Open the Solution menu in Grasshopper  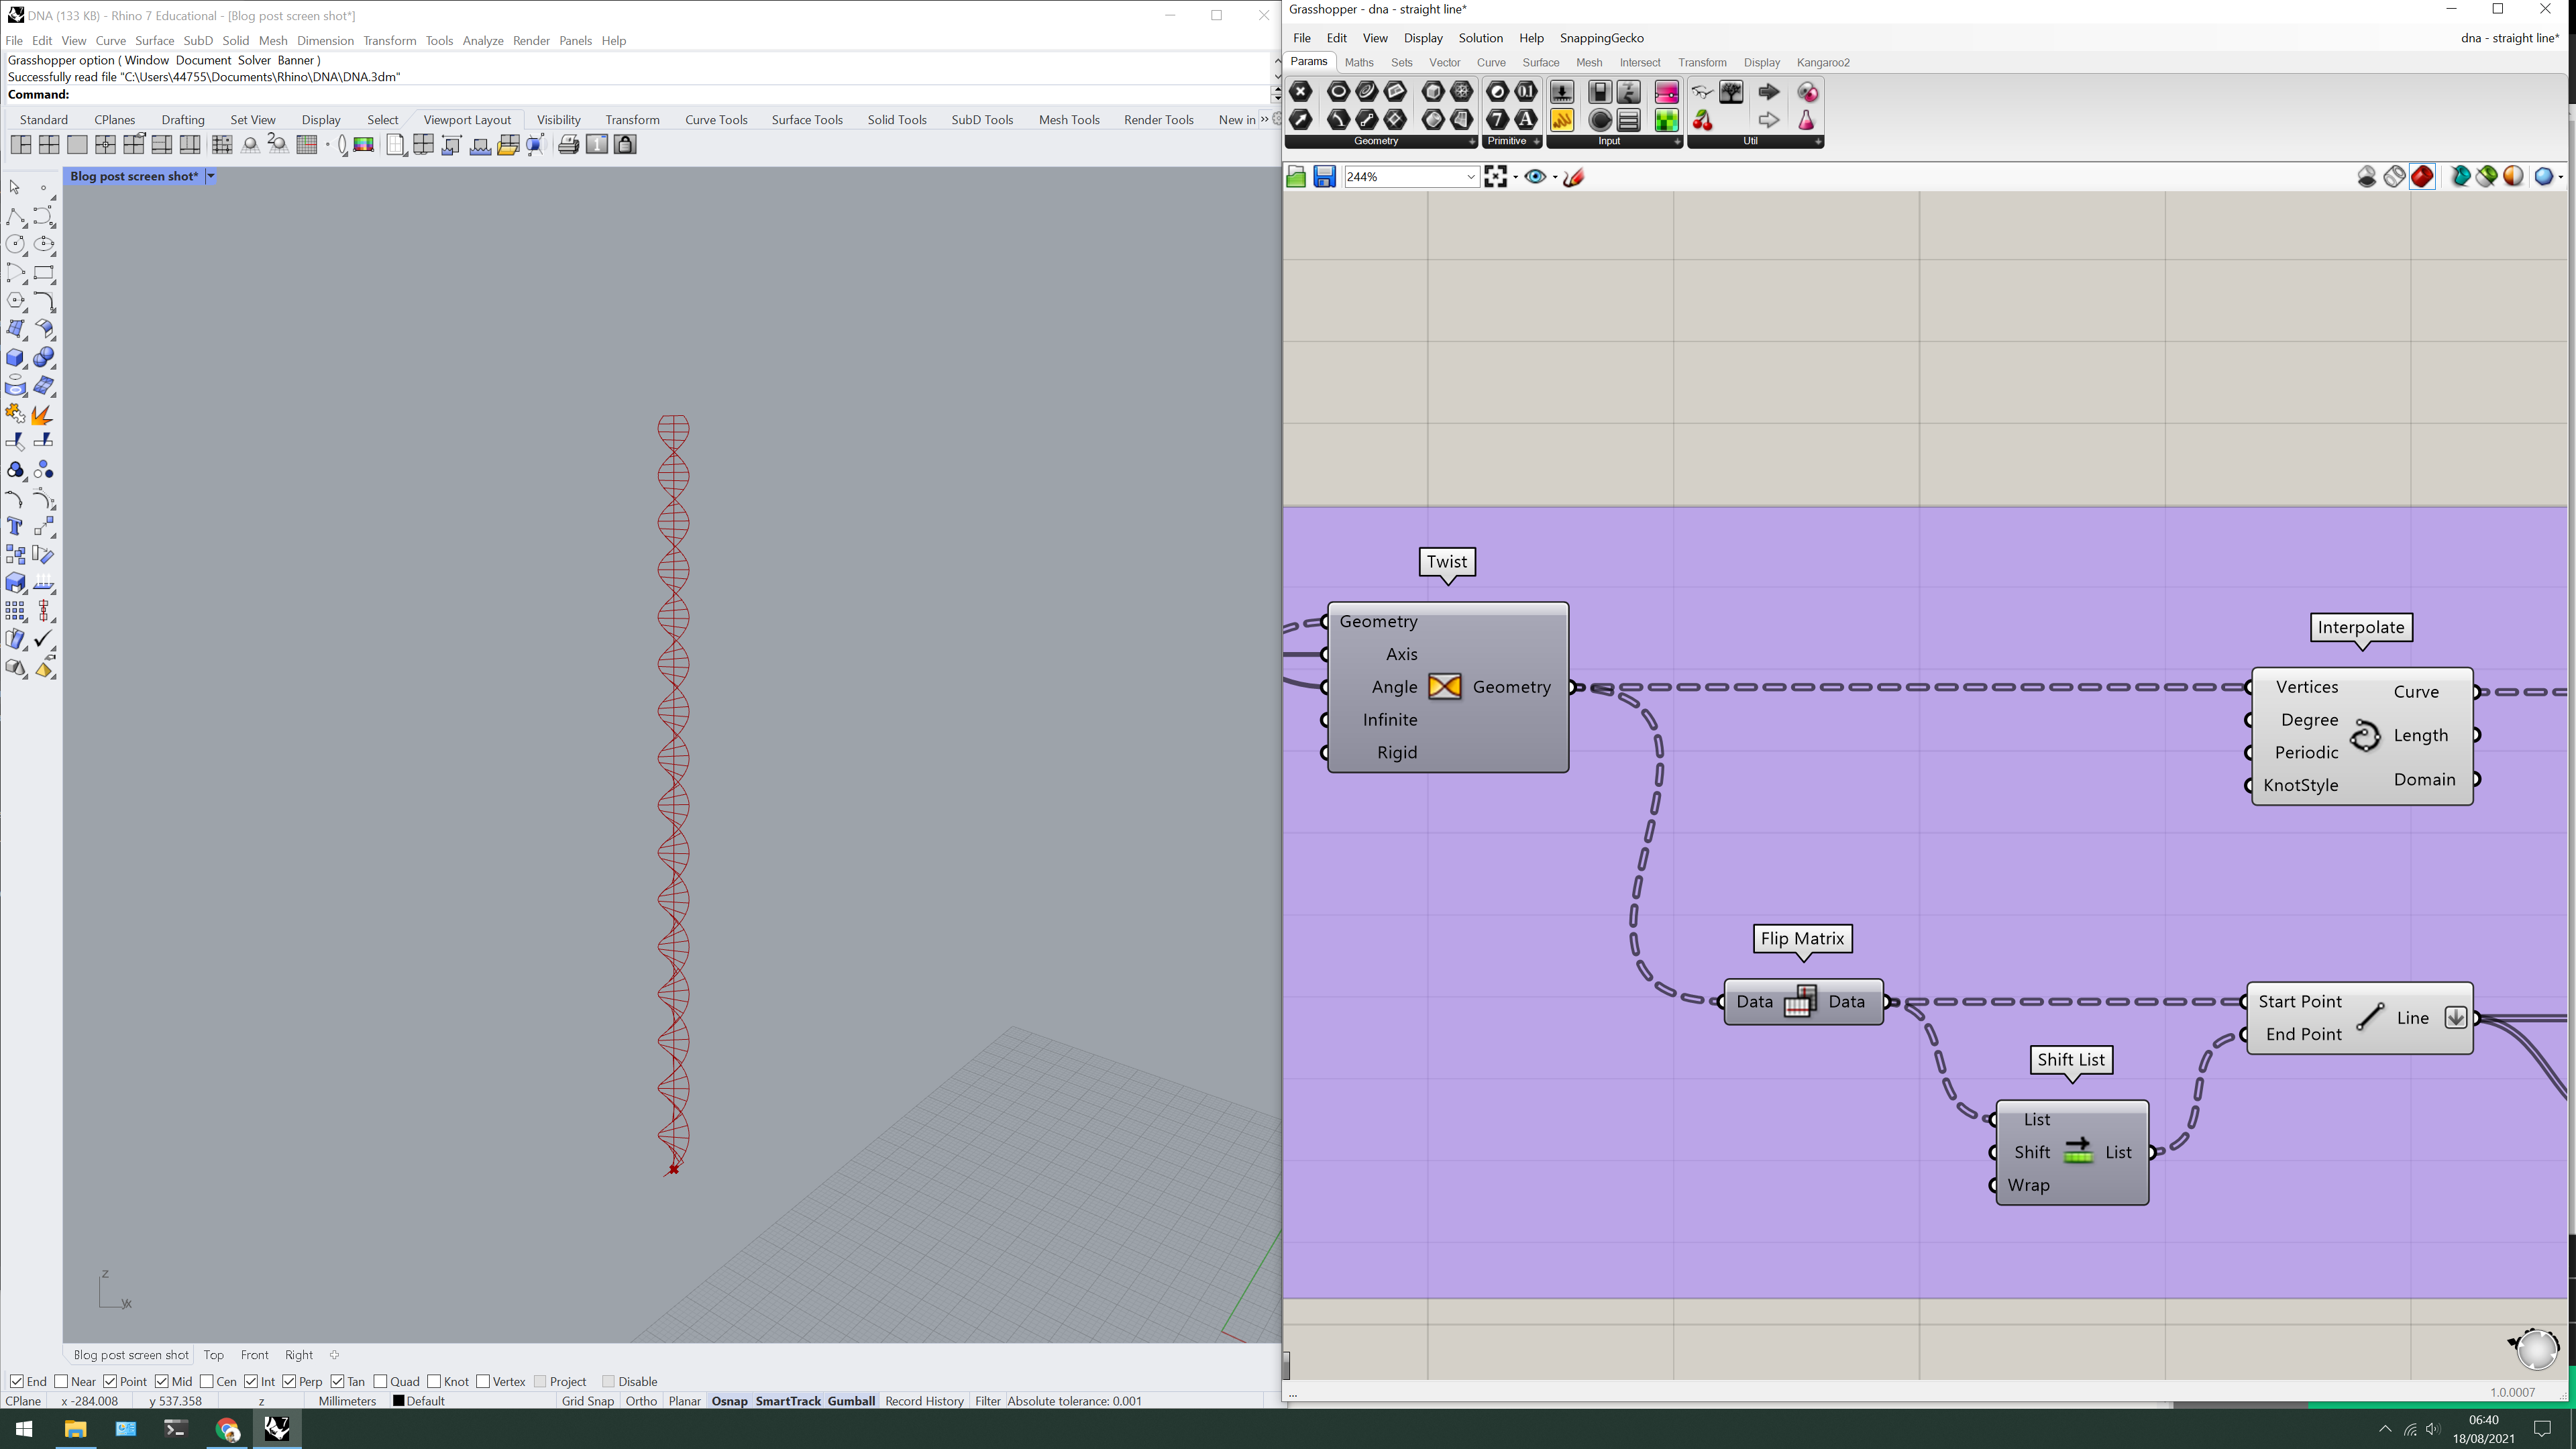[1480, 38]
